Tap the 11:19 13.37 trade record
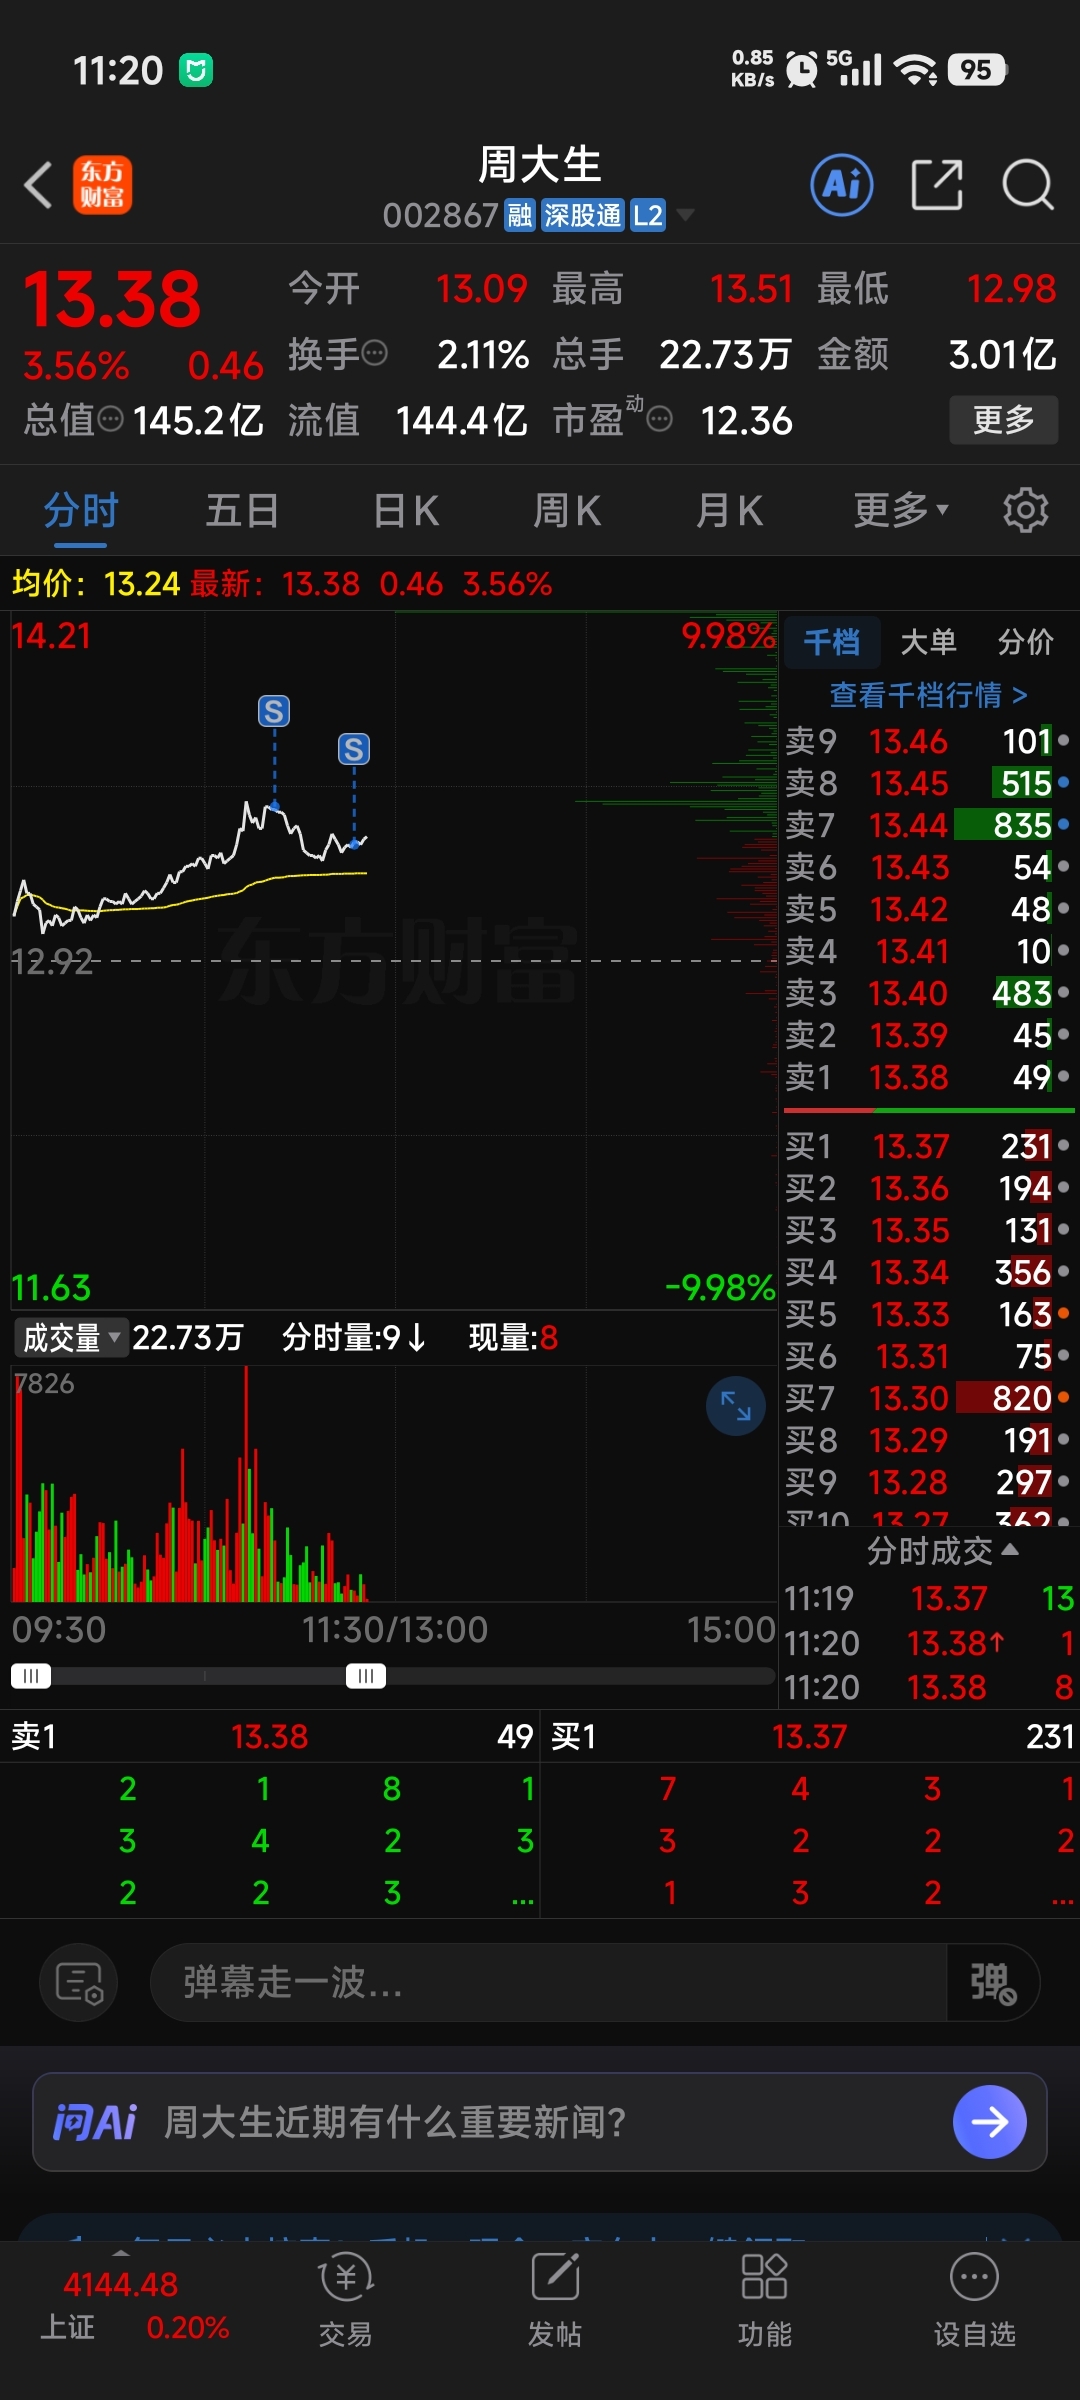The image size is (1080, 2400). click(928, 1599)
